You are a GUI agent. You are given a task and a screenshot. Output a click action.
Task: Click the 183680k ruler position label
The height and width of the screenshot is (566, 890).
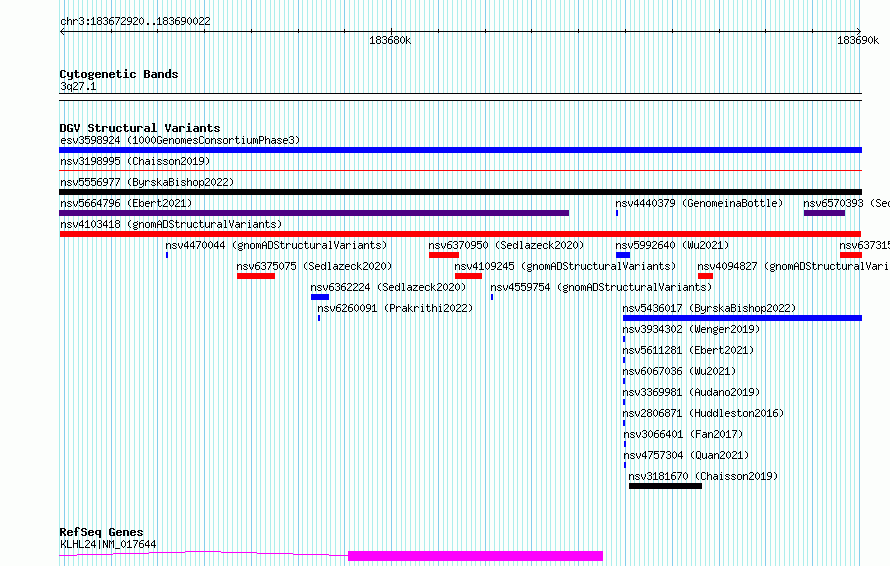point(390,41)
